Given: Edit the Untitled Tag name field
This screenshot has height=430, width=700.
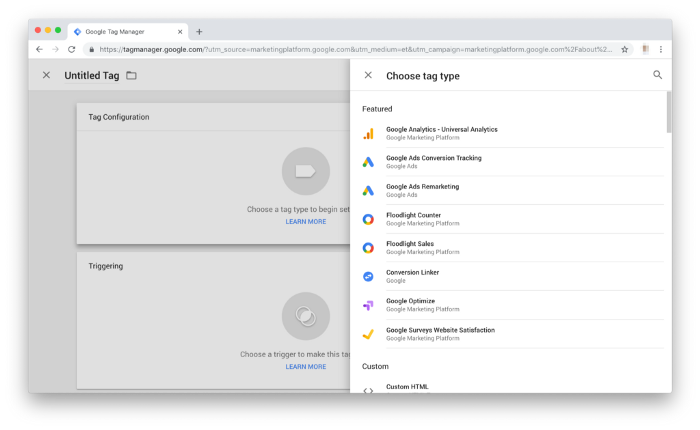Looking at the screenshot, I should 92,75.
